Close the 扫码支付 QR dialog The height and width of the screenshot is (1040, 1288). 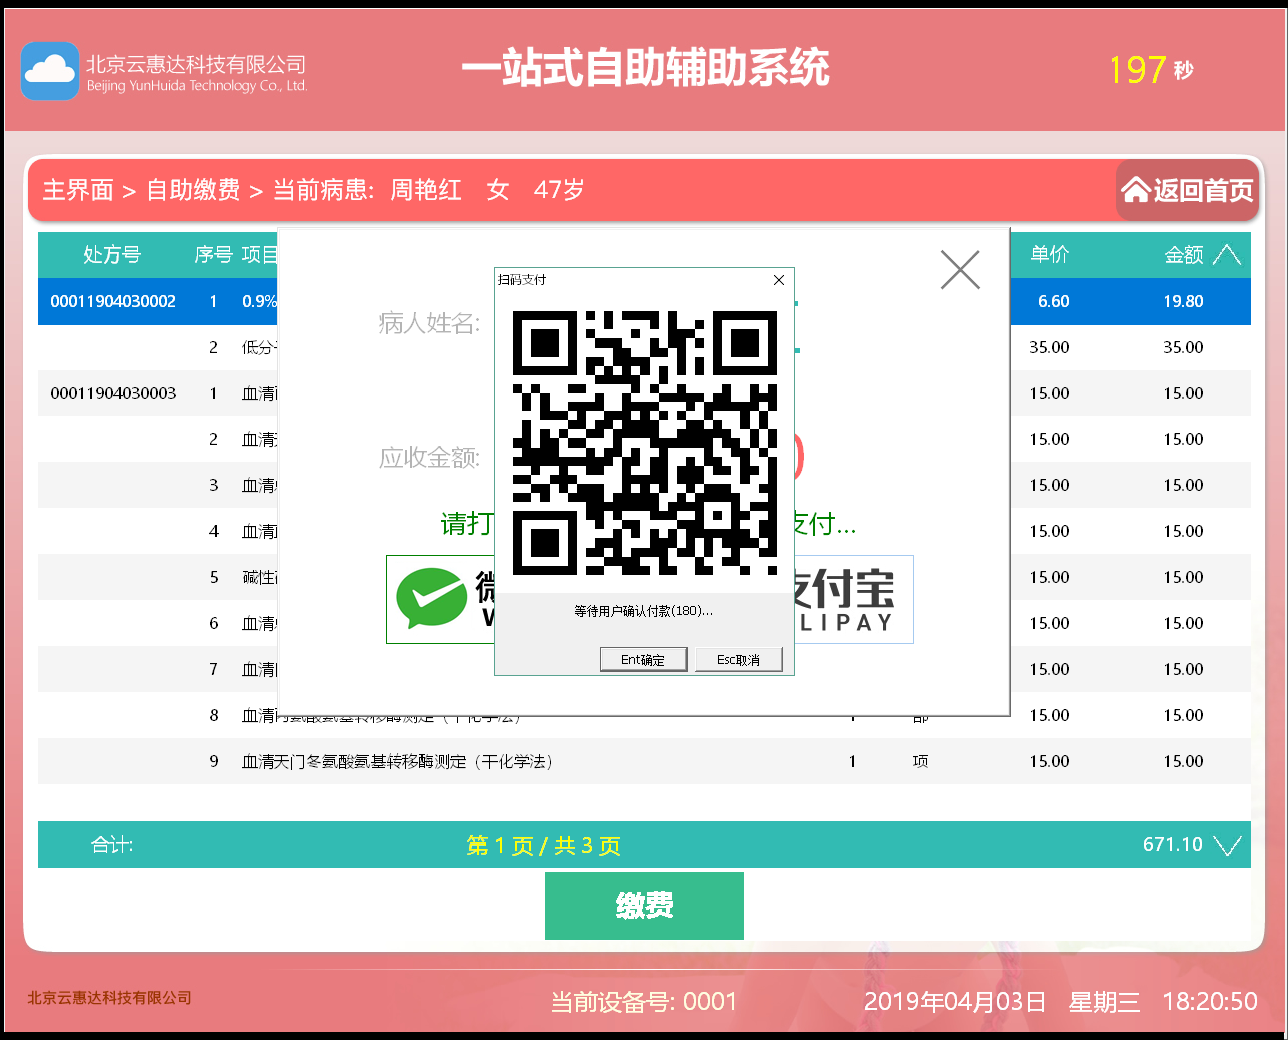[x=779, y=280]
